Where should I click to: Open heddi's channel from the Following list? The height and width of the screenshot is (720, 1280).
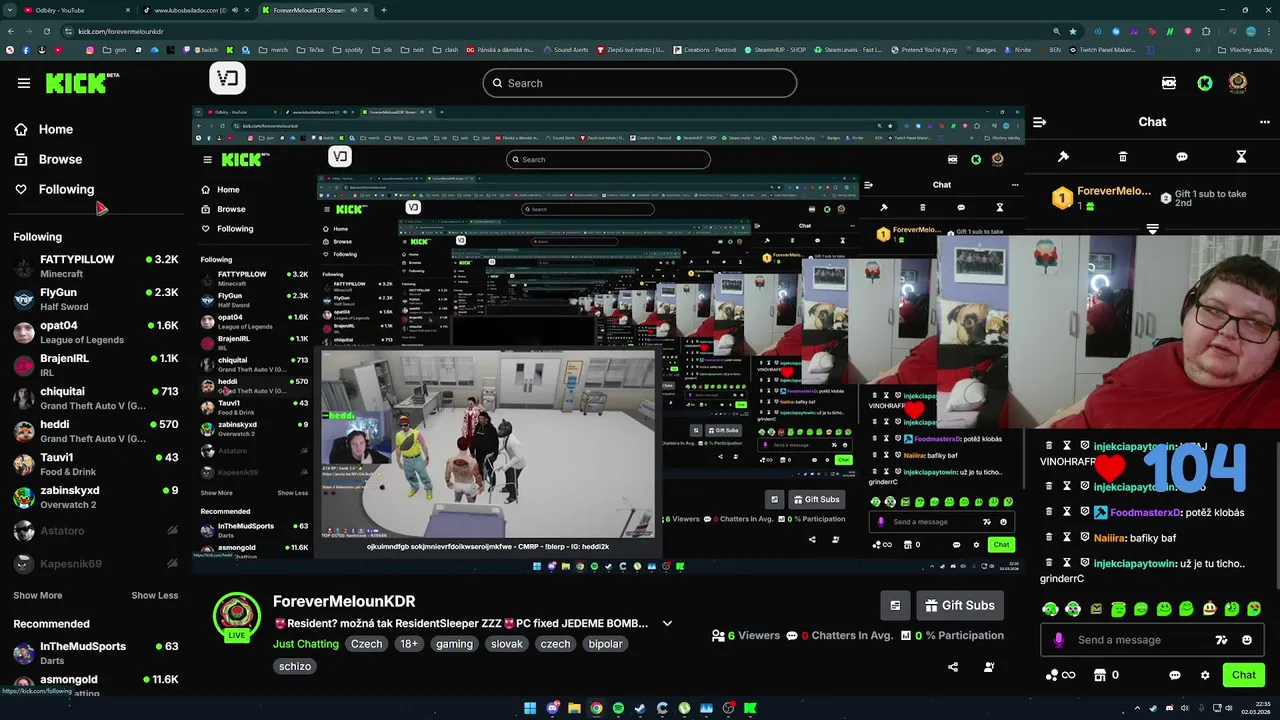tap(96, 431)
